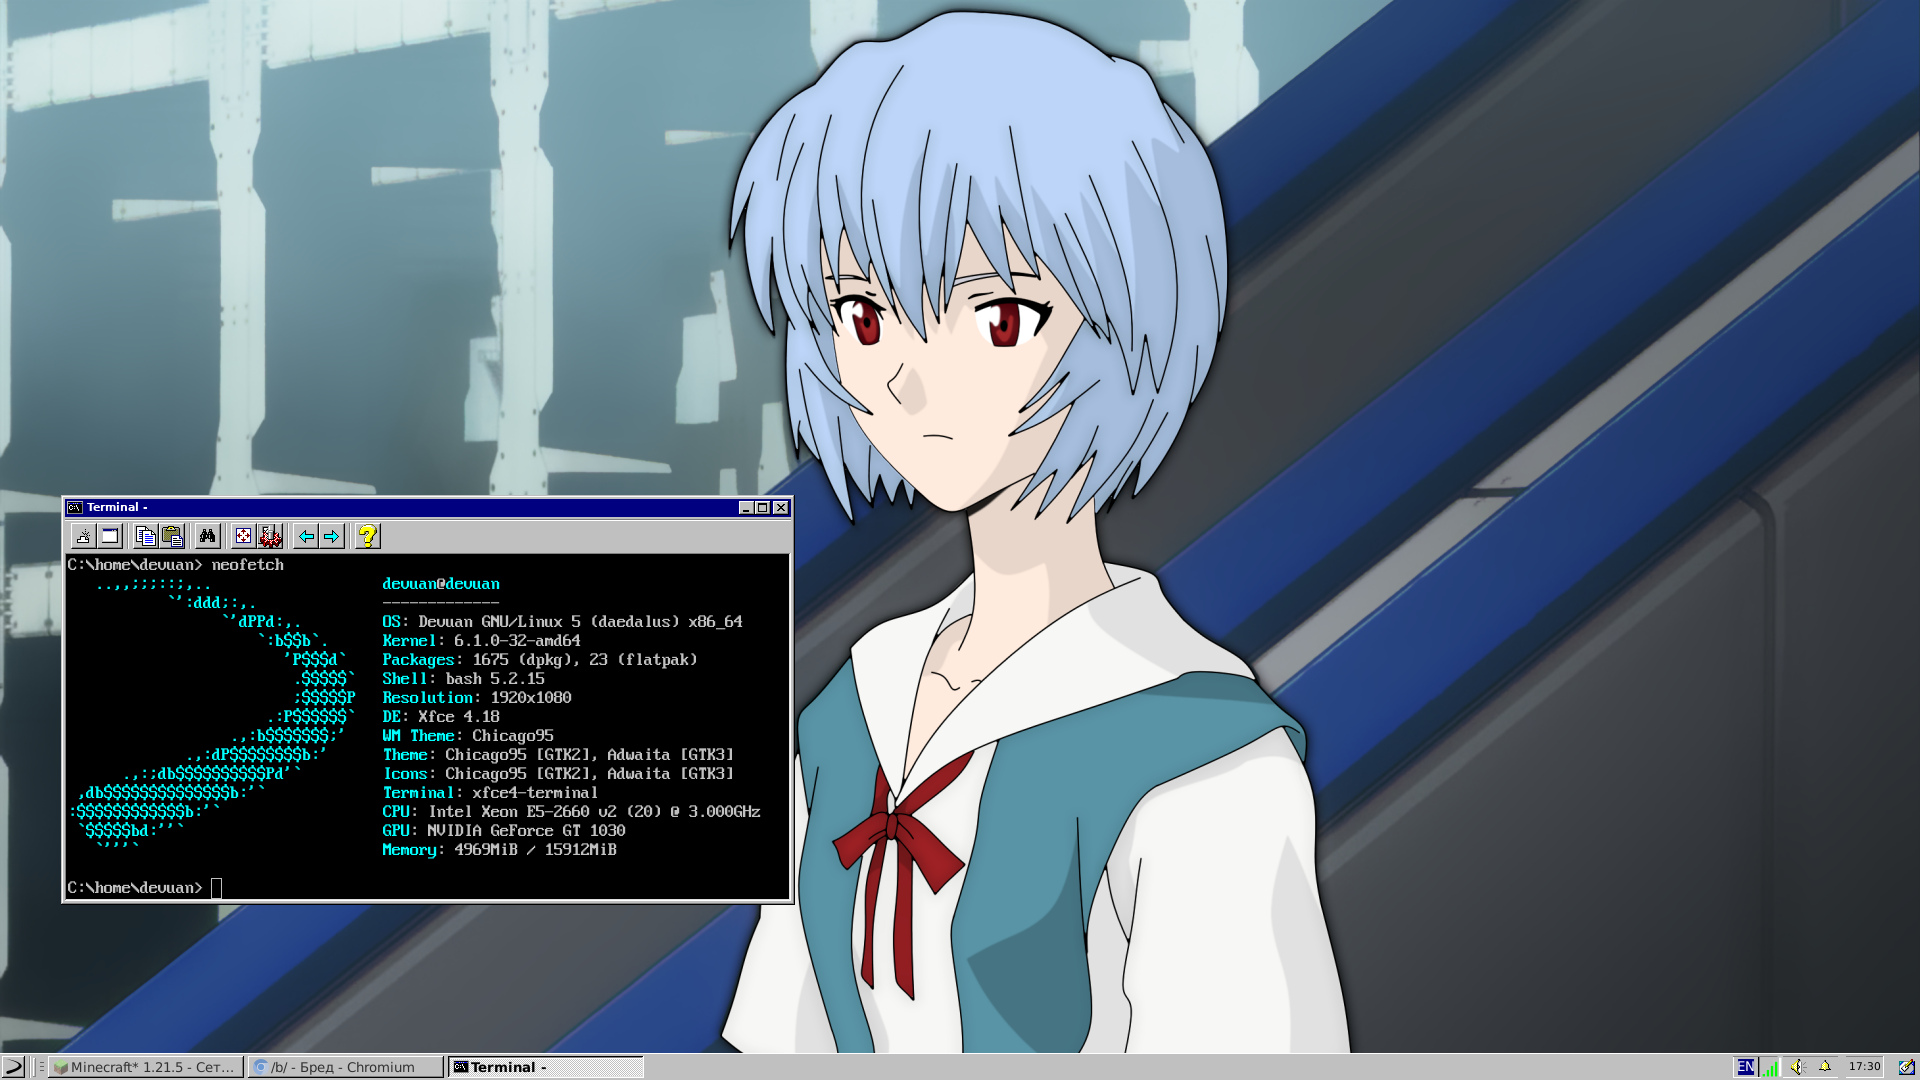Screen dimensions: 1920x1080
Task: Open the network signal strength tray icon
Action: point(1770,1067)
